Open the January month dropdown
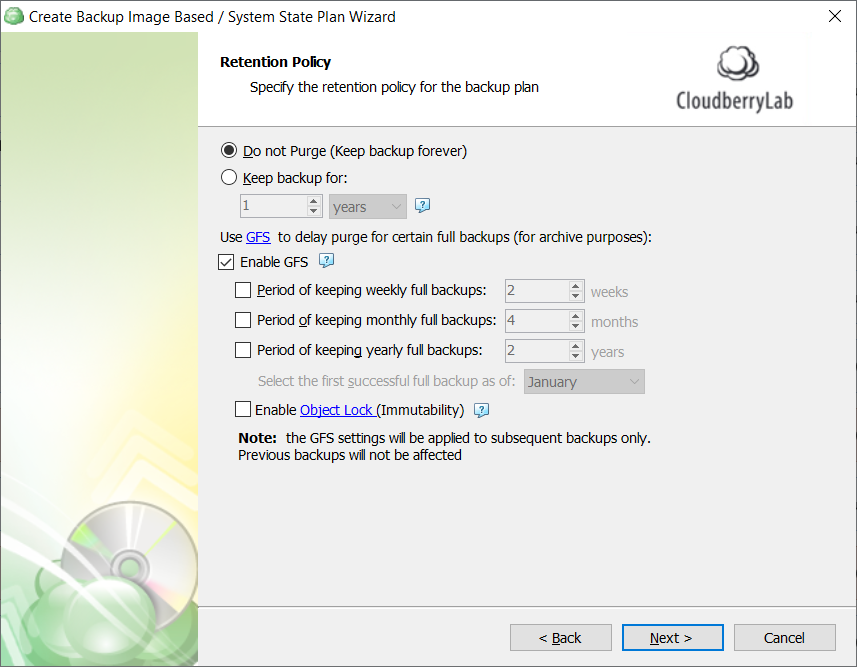 tap(584, 382)
